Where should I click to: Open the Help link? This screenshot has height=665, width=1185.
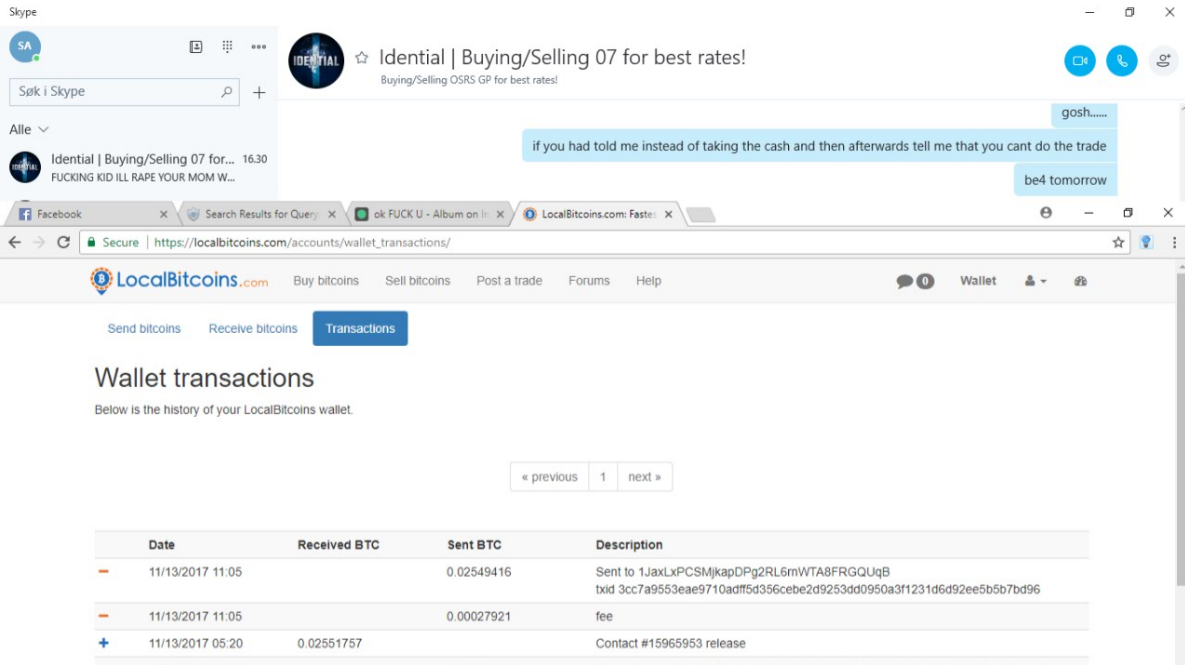(x=648, y=281)
